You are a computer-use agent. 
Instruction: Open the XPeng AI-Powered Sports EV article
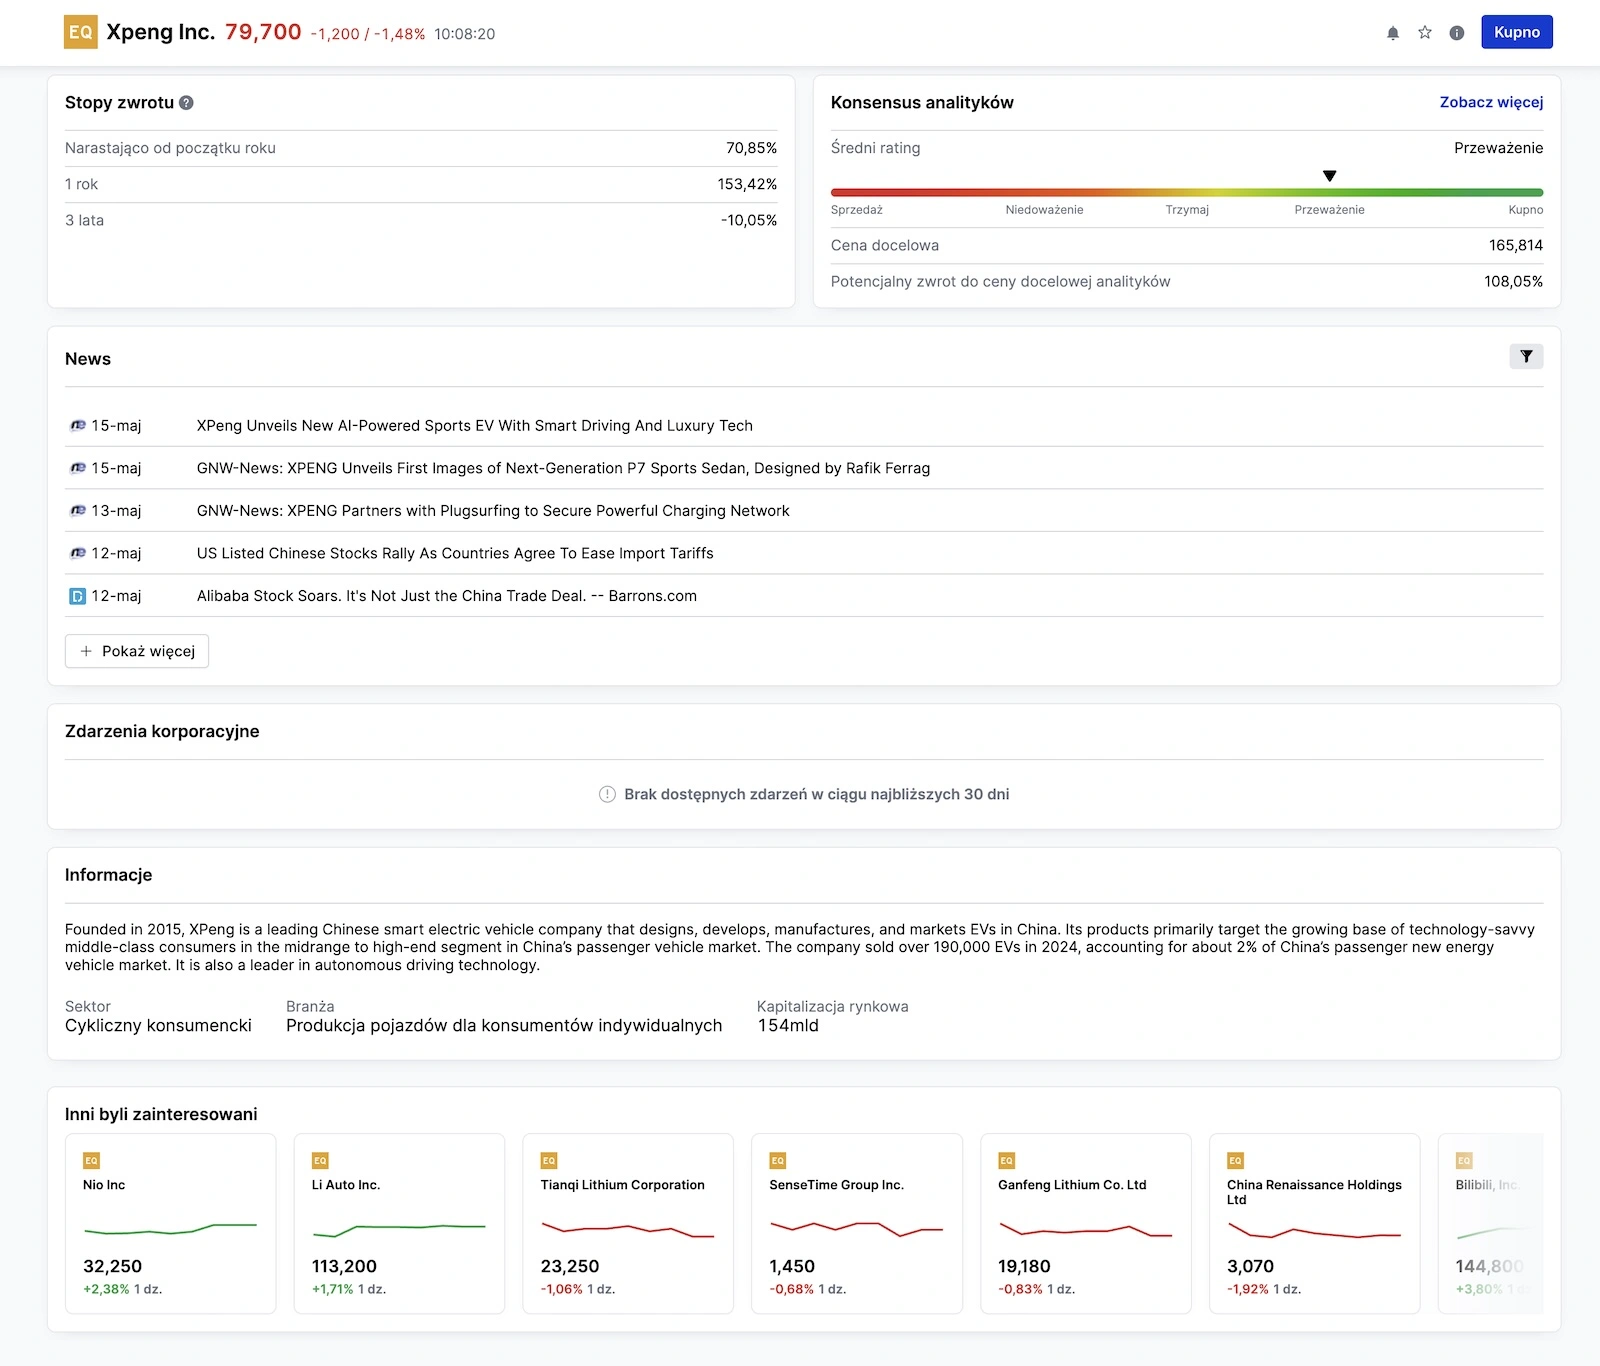pyautogui.click(x=474, y=426)
